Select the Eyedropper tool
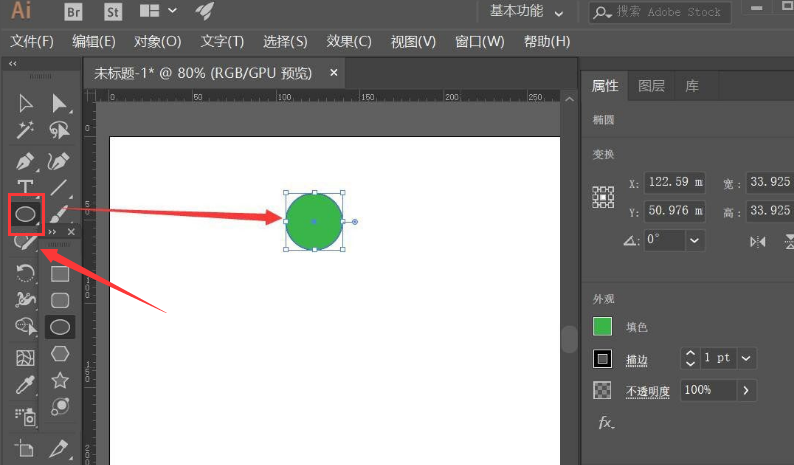The image size is (794, 465). click(x=26, y=386)
